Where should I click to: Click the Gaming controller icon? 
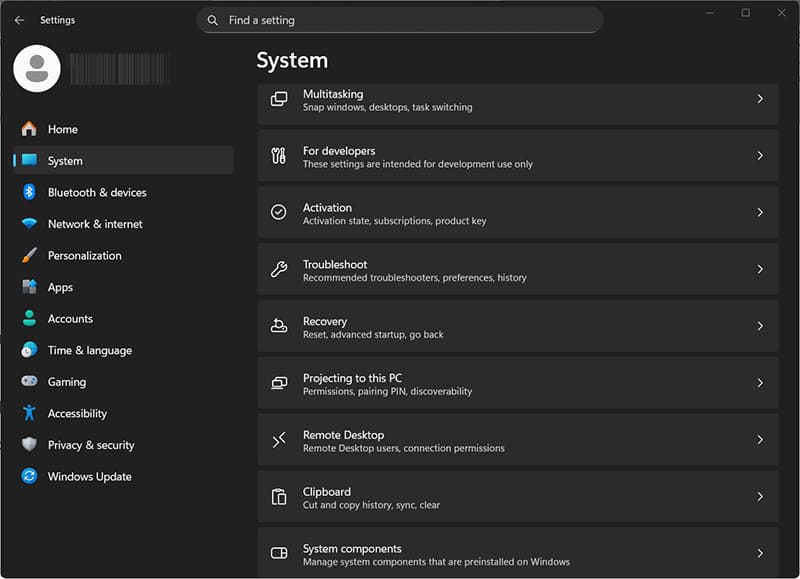29,381
